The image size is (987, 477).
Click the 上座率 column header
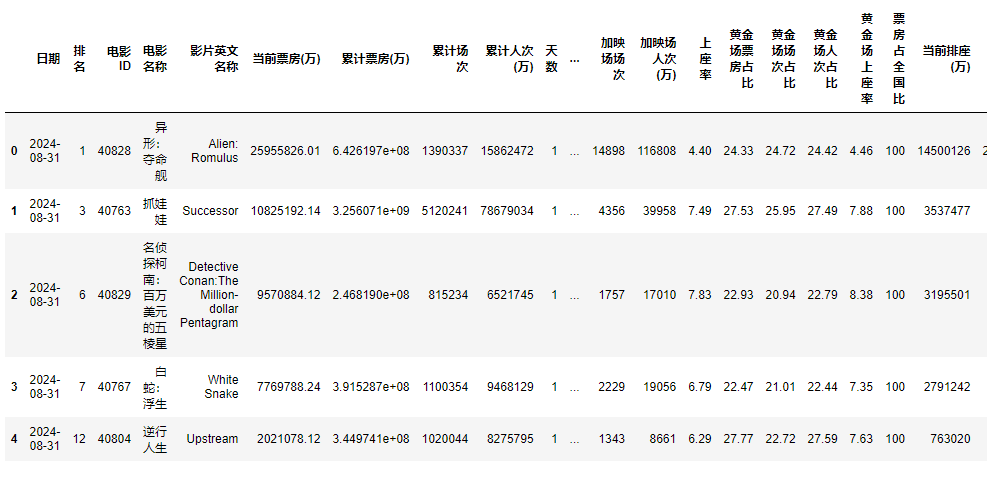(706, 59)
